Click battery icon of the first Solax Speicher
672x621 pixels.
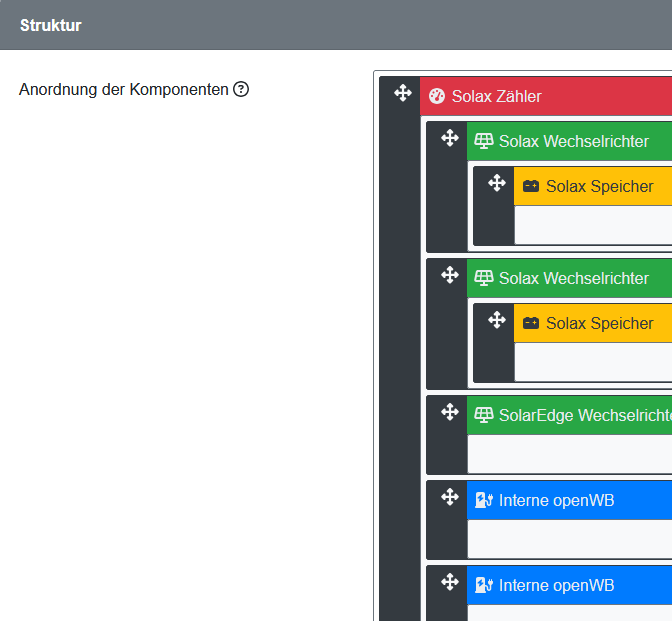(531, 186)
